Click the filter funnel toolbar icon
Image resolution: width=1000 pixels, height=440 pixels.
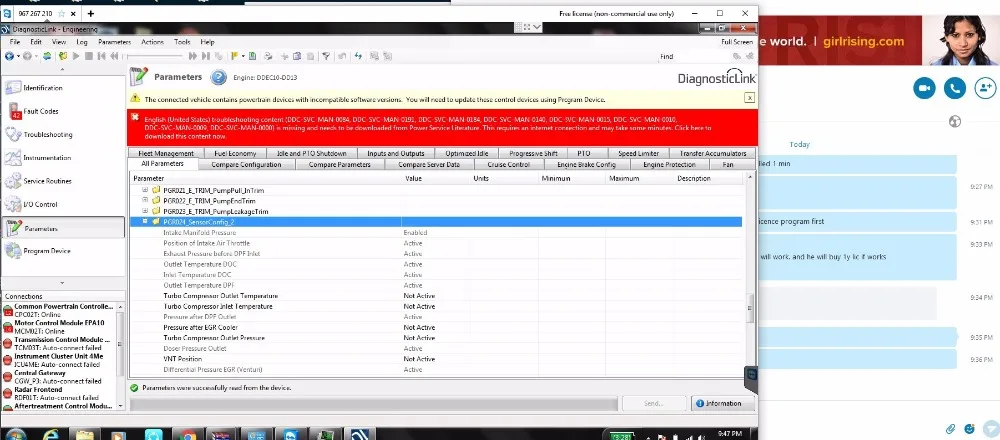click(326, 56)
